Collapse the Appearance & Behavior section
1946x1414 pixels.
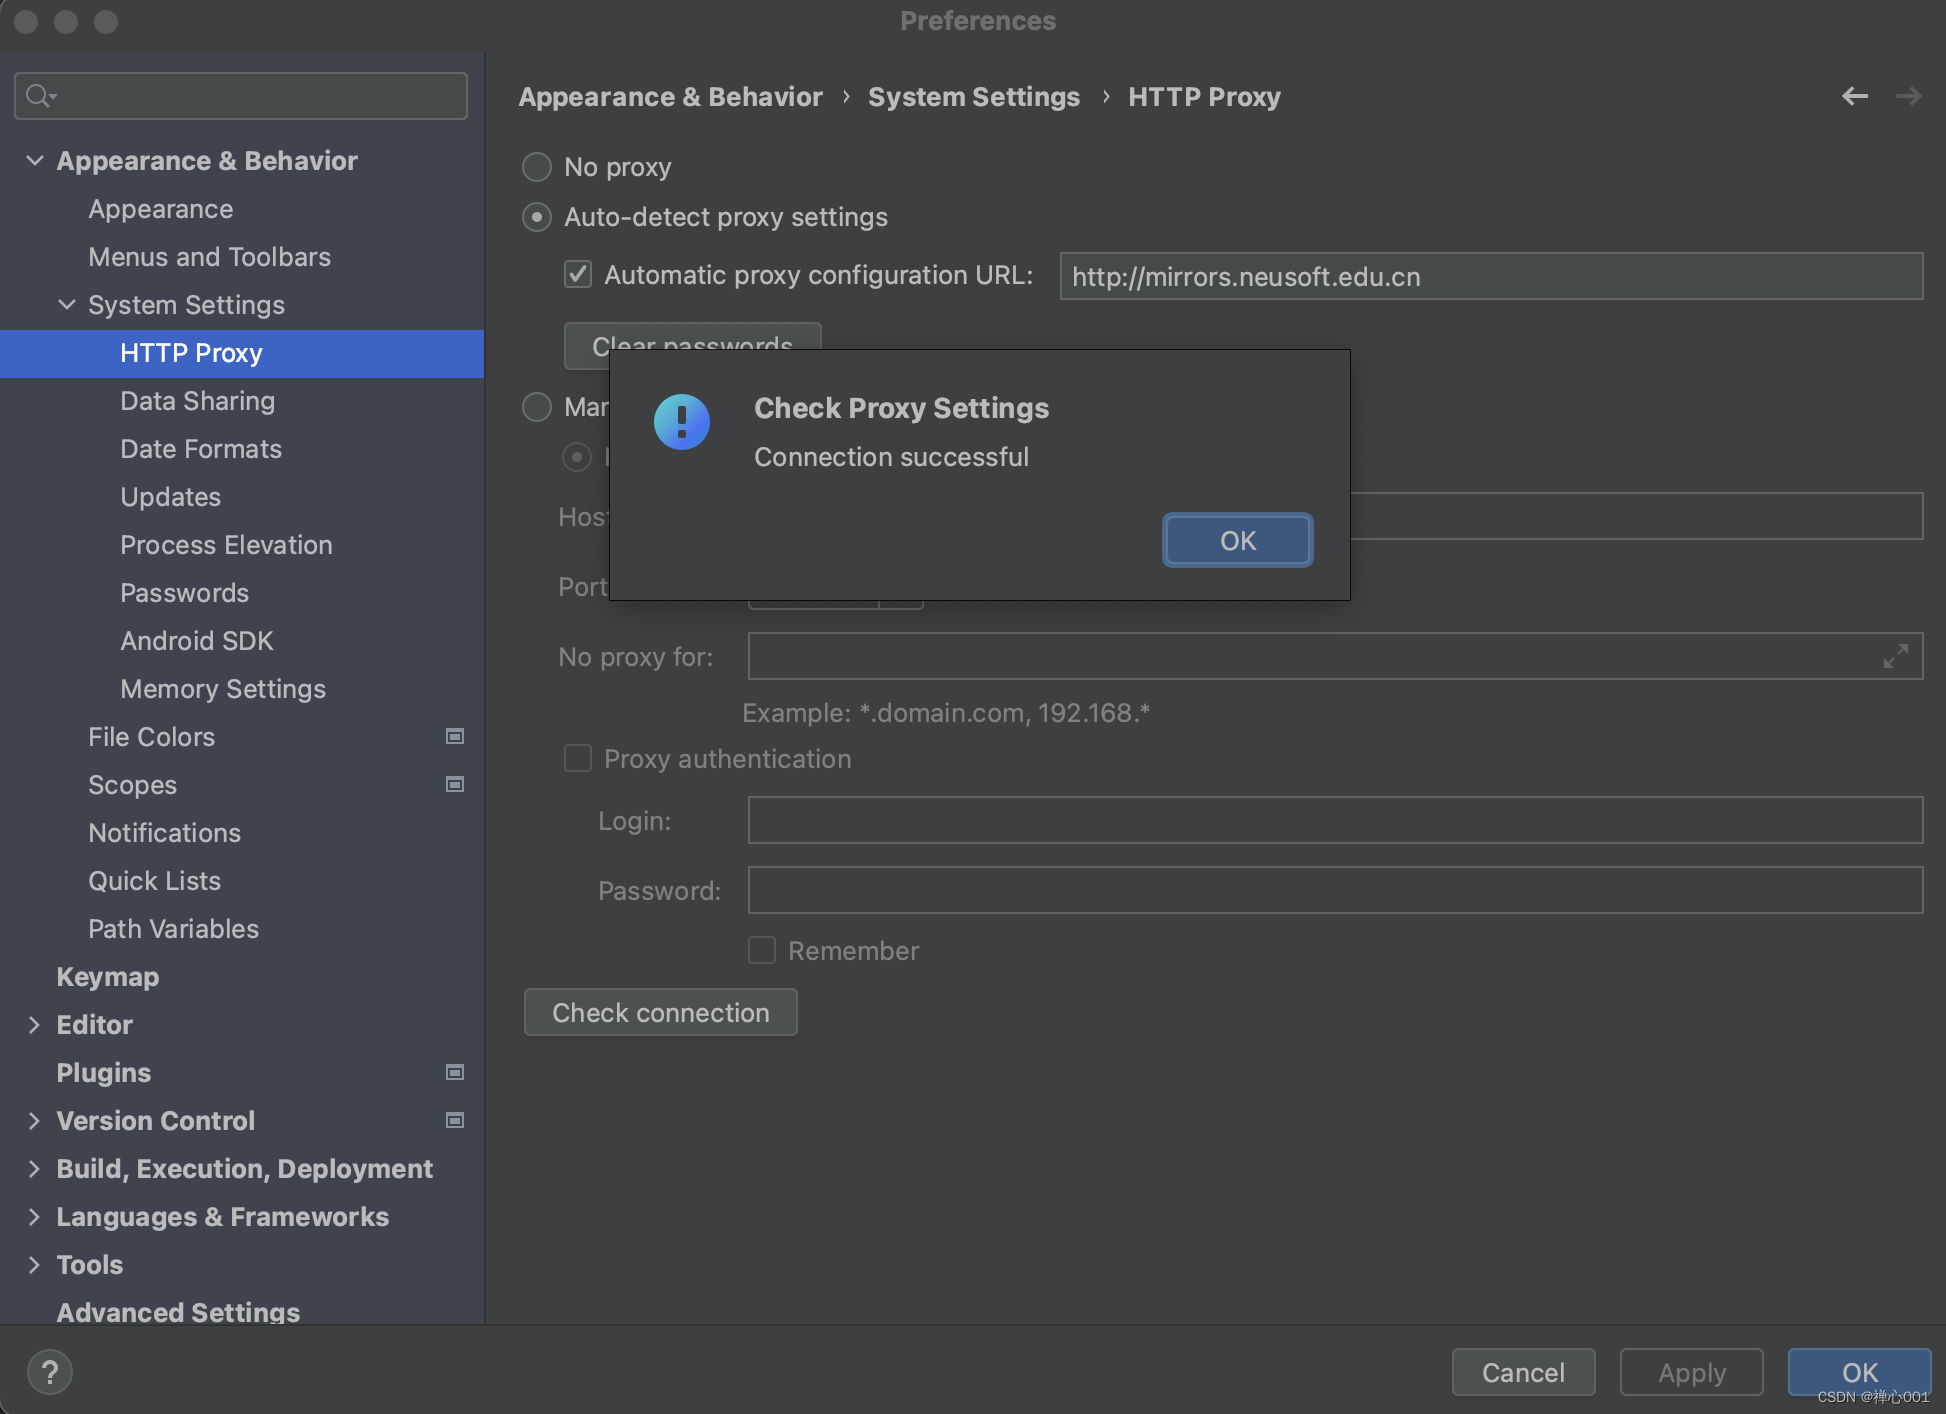35,160
